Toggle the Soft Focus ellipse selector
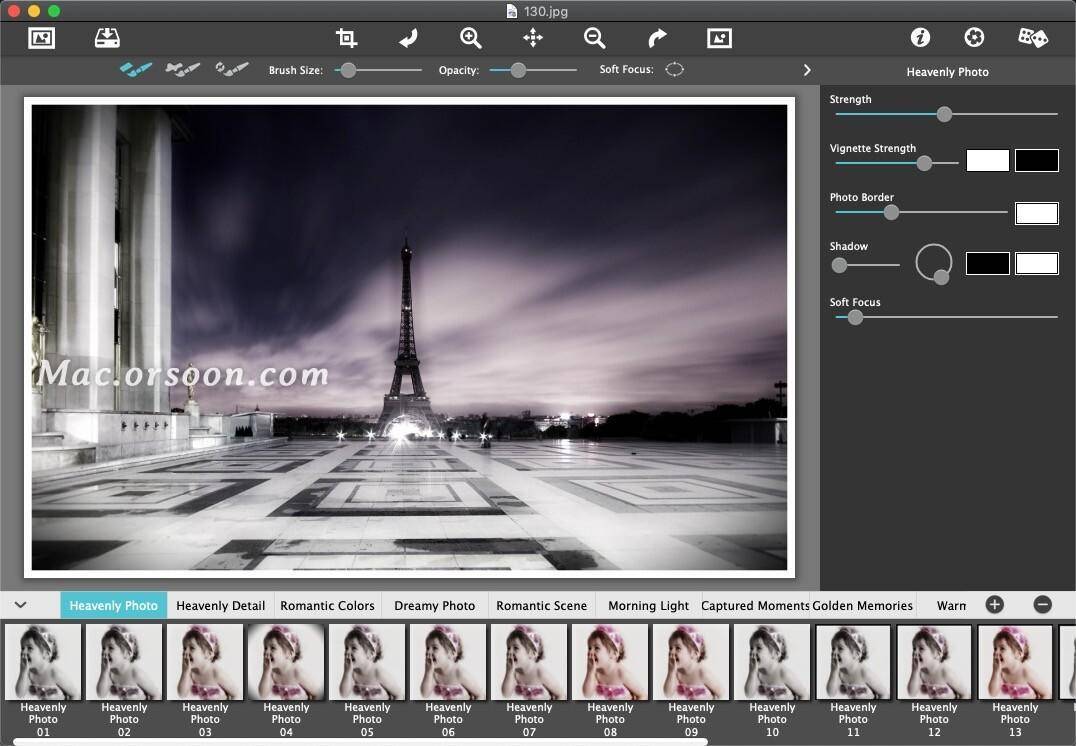Screen dimensions: 1076x746 pos(675,70)
